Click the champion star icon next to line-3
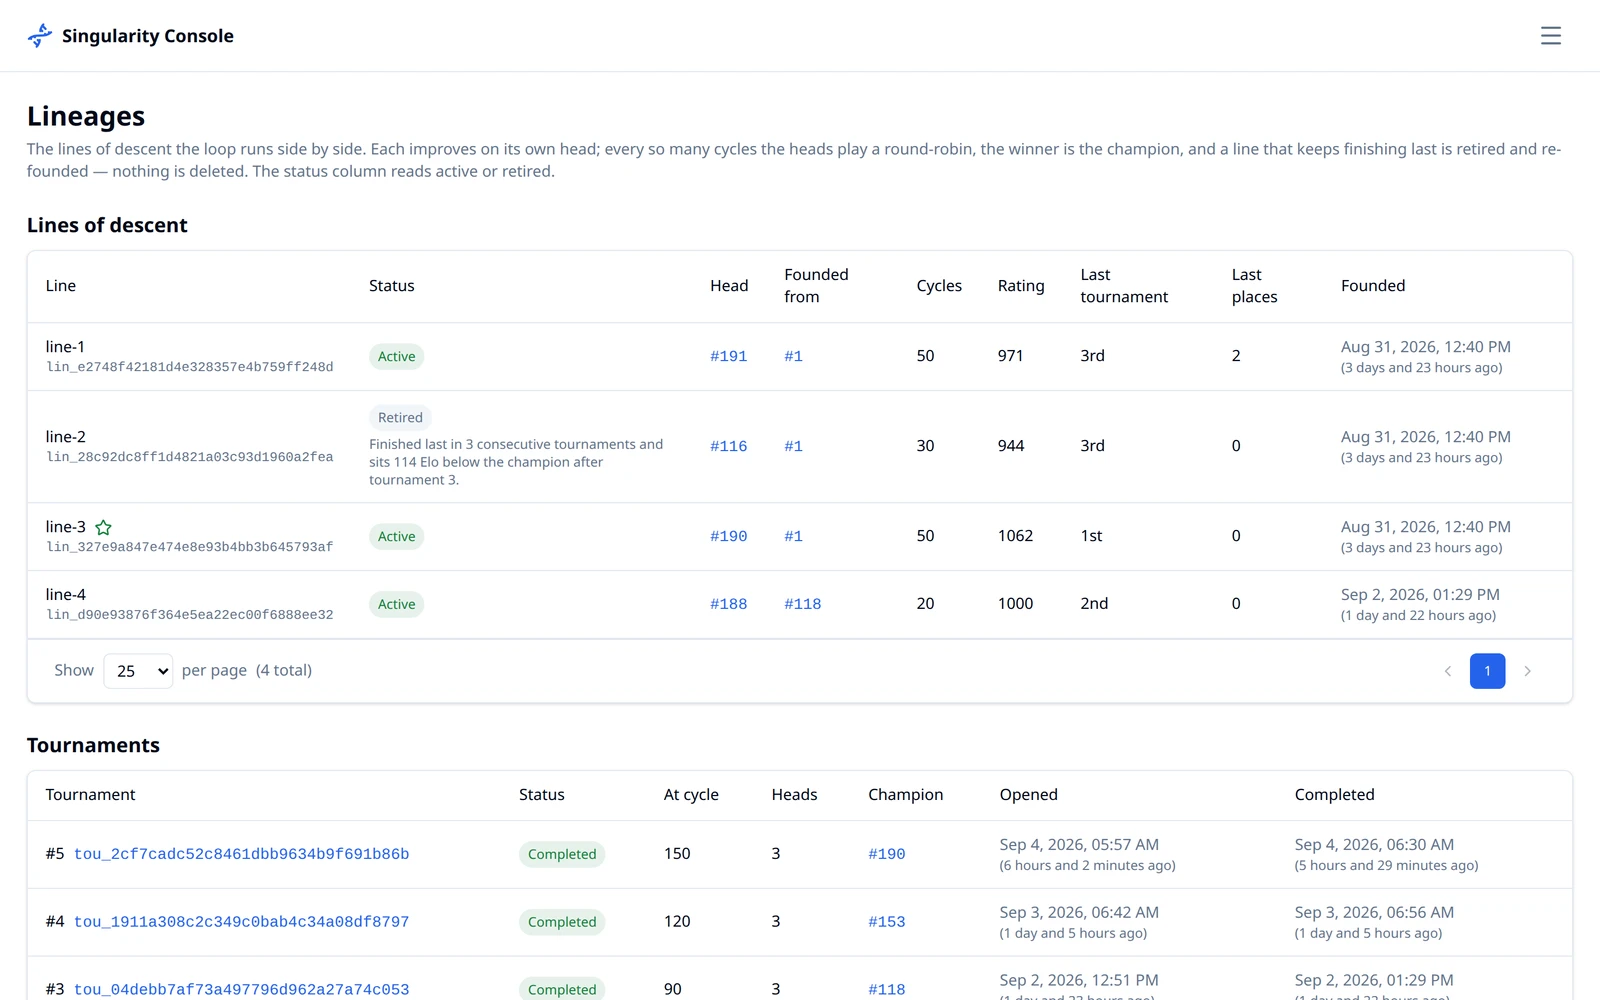 point(103,527)
